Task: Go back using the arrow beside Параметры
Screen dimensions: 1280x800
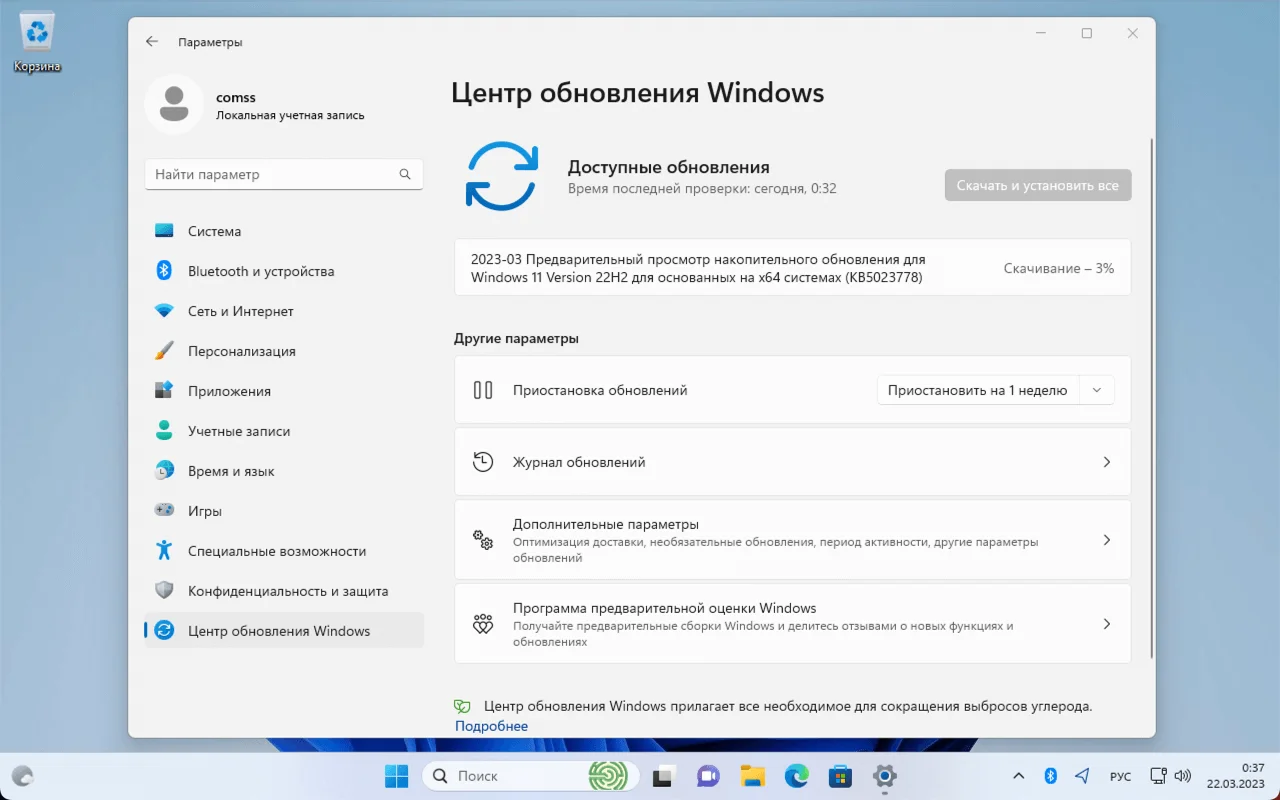Action: [152, 42]
